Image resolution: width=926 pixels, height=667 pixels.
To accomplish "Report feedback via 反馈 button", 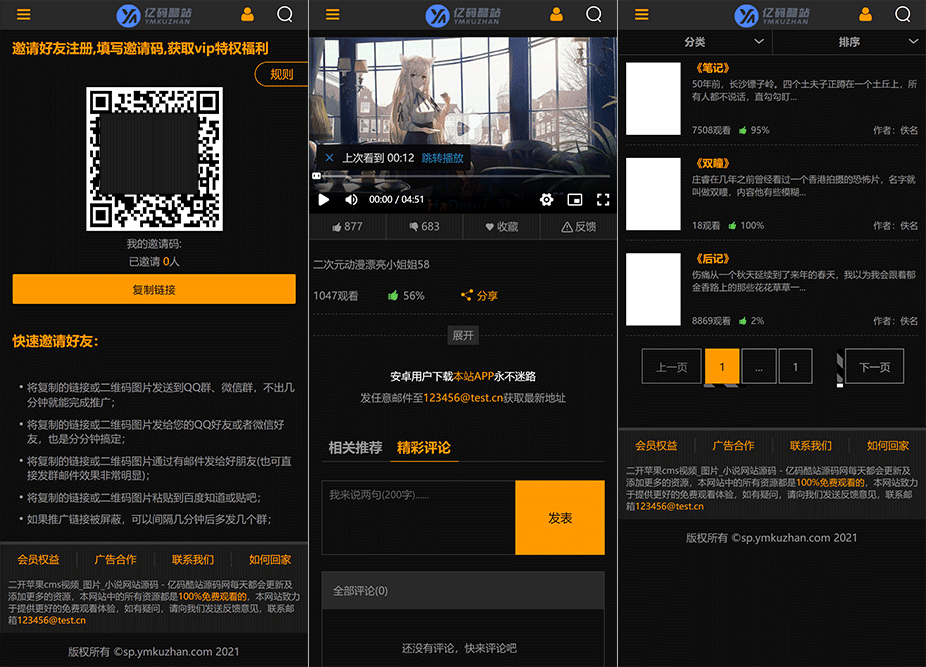I will click(x=578, y=226).
